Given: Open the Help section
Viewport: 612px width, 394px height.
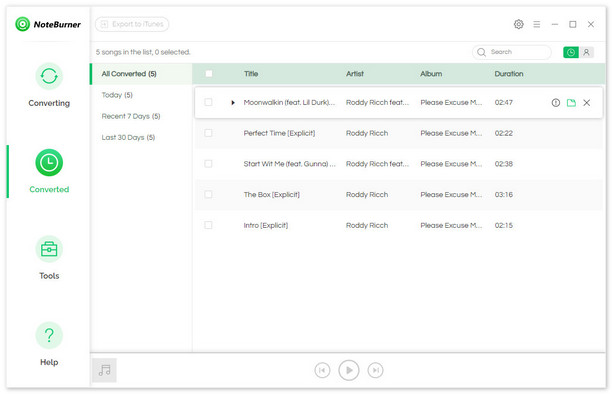Looking at the screenshot, I should pos(49,344).
